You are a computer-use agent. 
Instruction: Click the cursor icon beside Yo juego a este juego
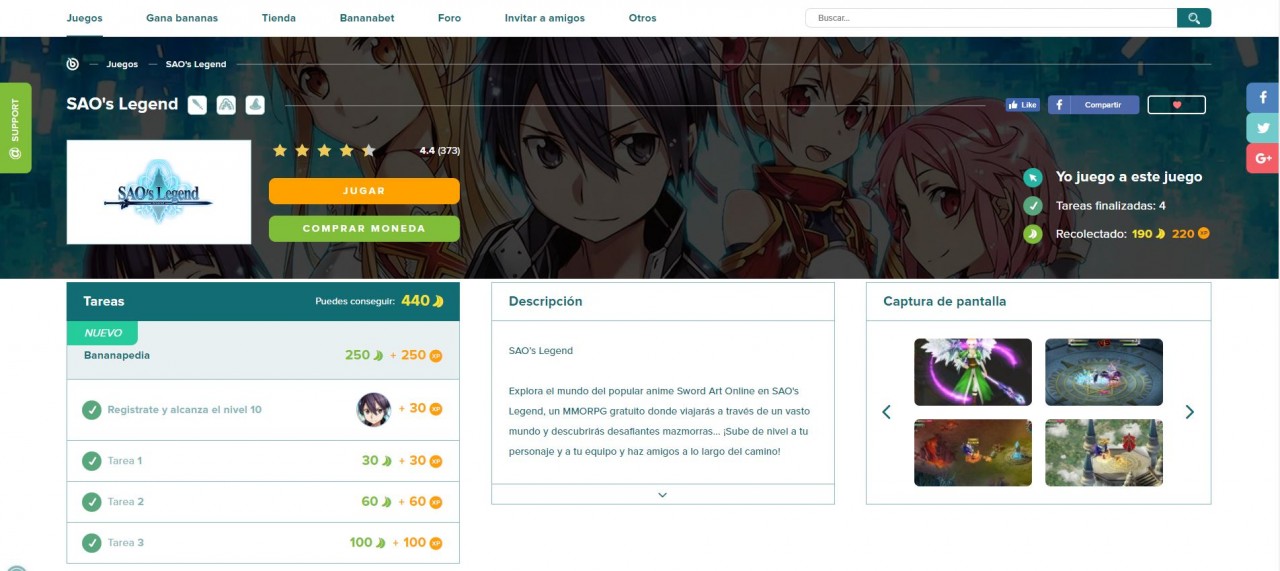pos(1033,177)
